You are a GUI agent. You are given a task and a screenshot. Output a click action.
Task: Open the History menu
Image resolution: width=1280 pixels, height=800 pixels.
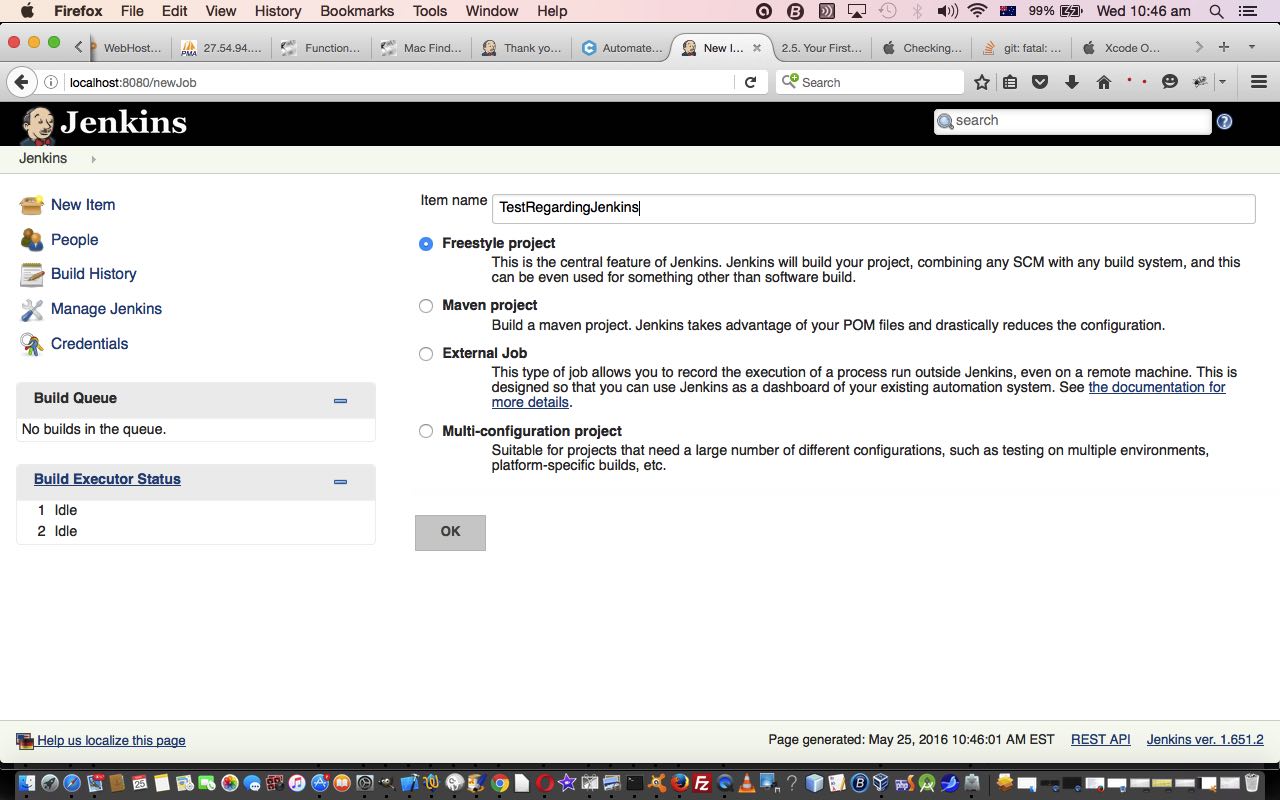click(x=278, y=11)
